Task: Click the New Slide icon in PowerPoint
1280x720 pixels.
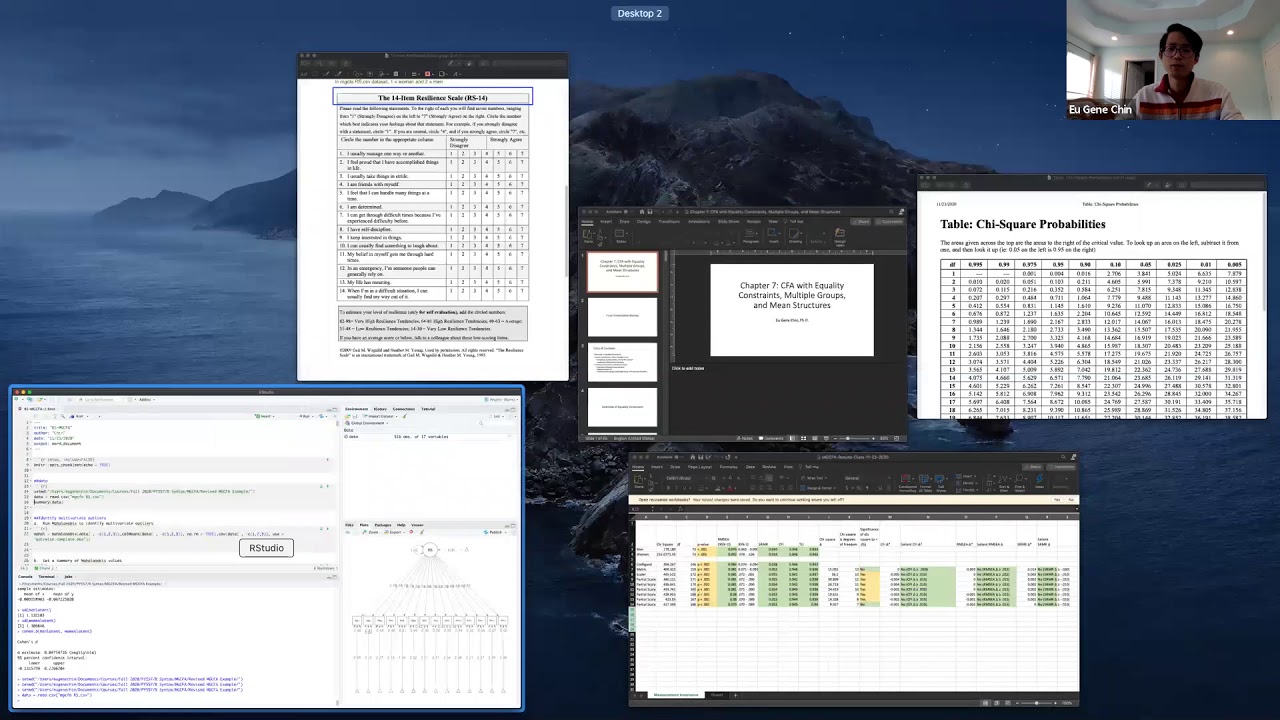Action: tap(620, 234)
